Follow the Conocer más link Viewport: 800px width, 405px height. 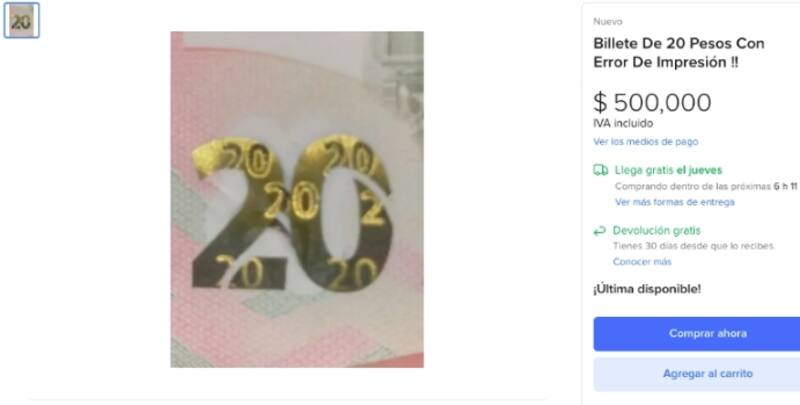(x=642, y=262)
